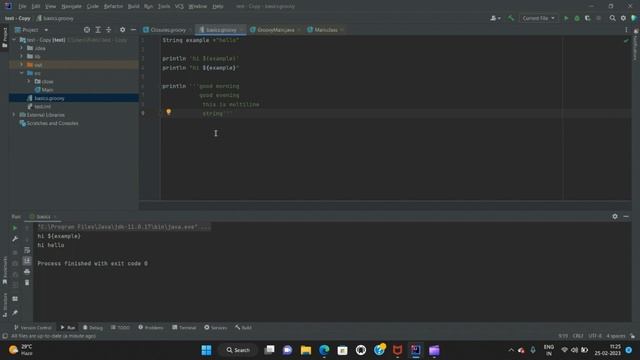The width and height of the screenshot is (640, 360).
Task: Open the Debug tool window button
Action: pyautogui.click(x=93, y=327)
